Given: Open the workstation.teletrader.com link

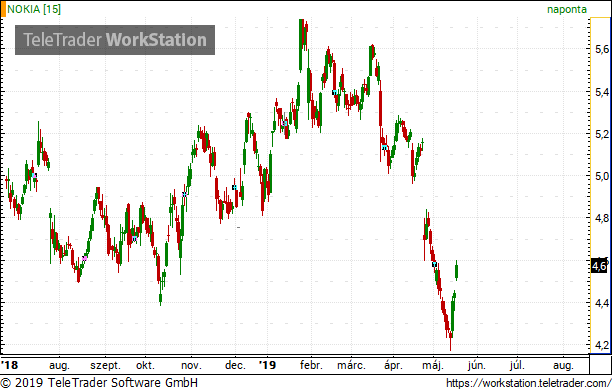Looking at the screenshot, I should [528, 383].
